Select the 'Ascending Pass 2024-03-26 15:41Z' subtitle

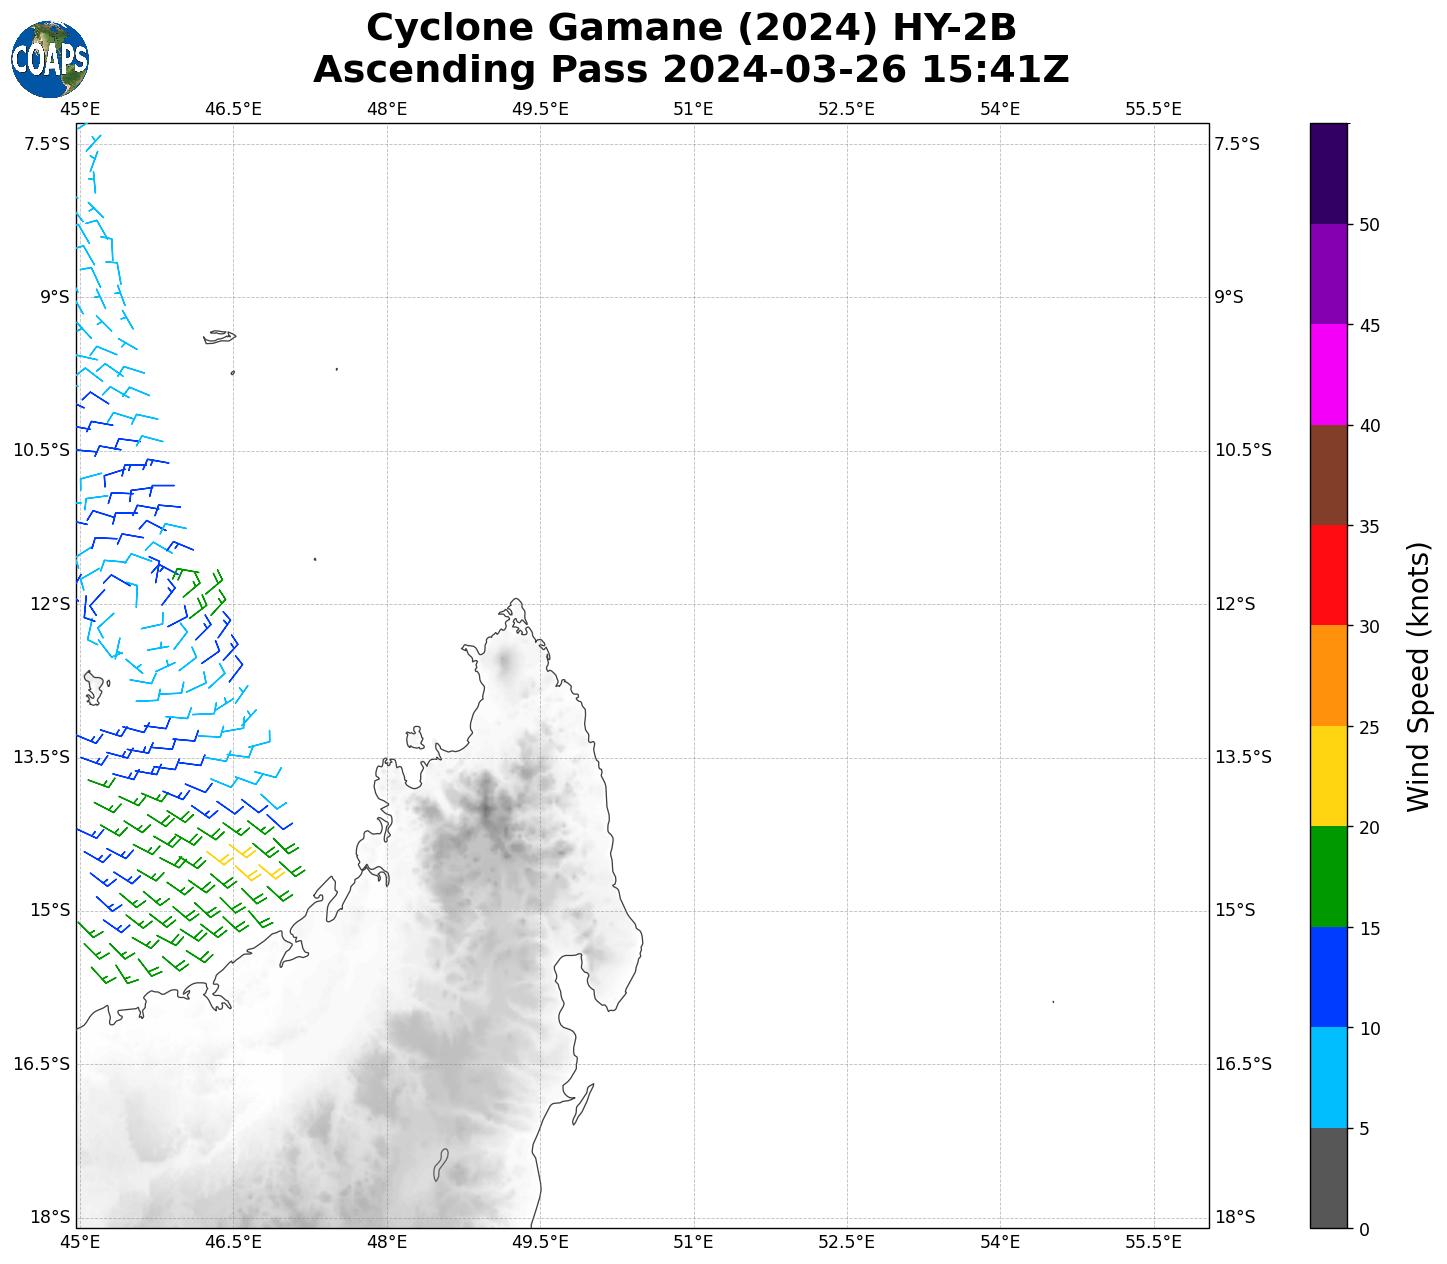click(691, 70)
